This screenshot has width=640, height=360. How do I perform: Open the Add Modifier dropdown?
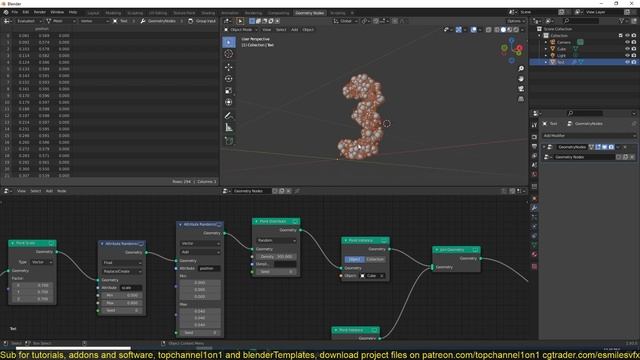[x=589, y=136]
